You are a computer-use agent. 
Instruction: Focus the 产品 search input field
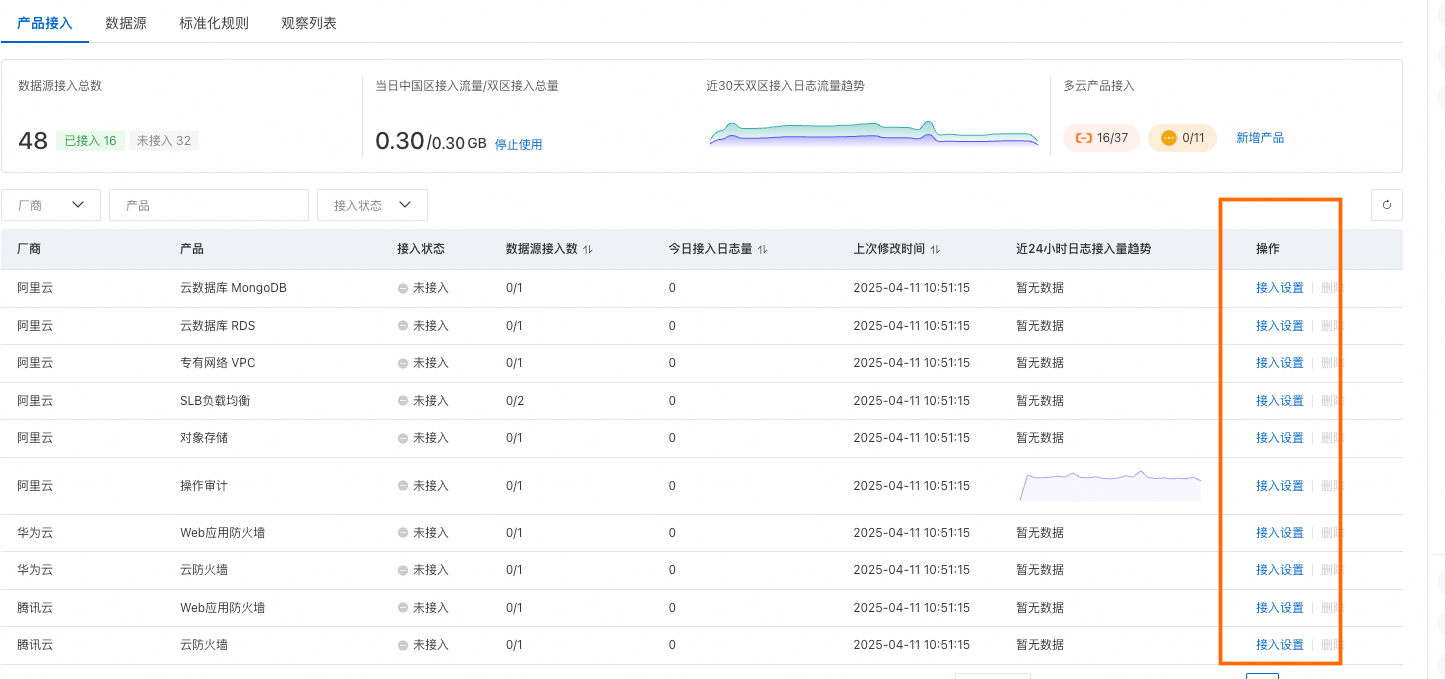209,205
